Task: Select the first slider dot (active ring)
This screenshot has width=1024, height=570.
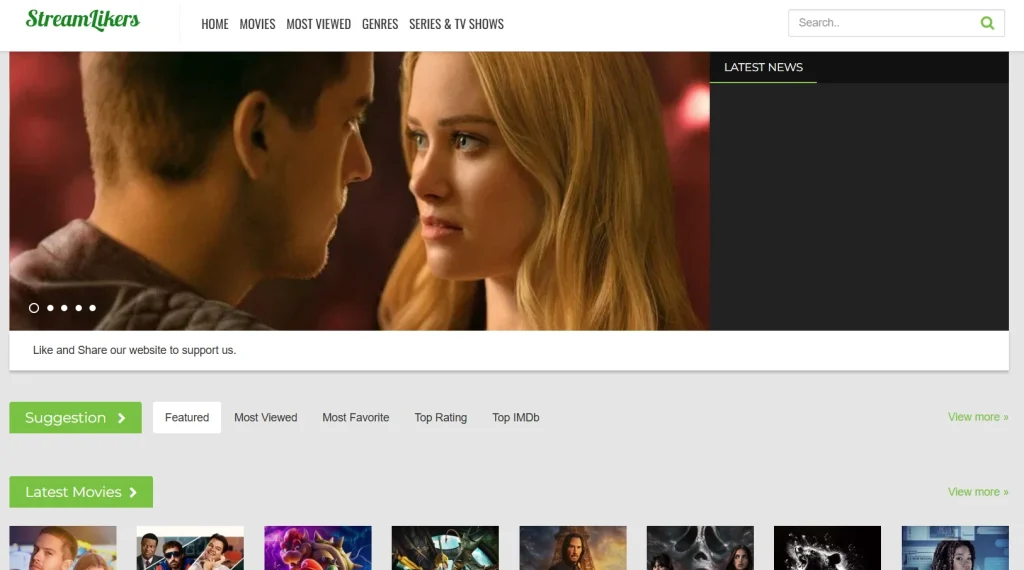Action: [x=34, y=308]
